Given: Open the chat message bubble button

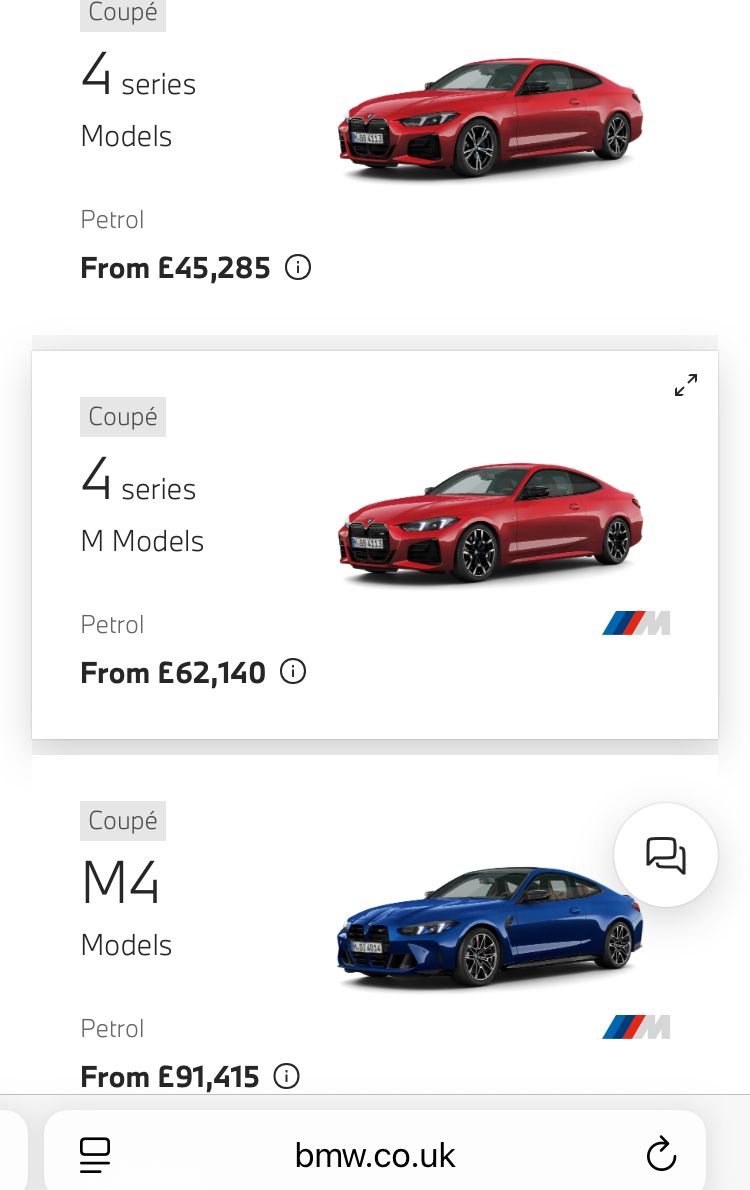Looking at the screenshot, I should 665,855.
